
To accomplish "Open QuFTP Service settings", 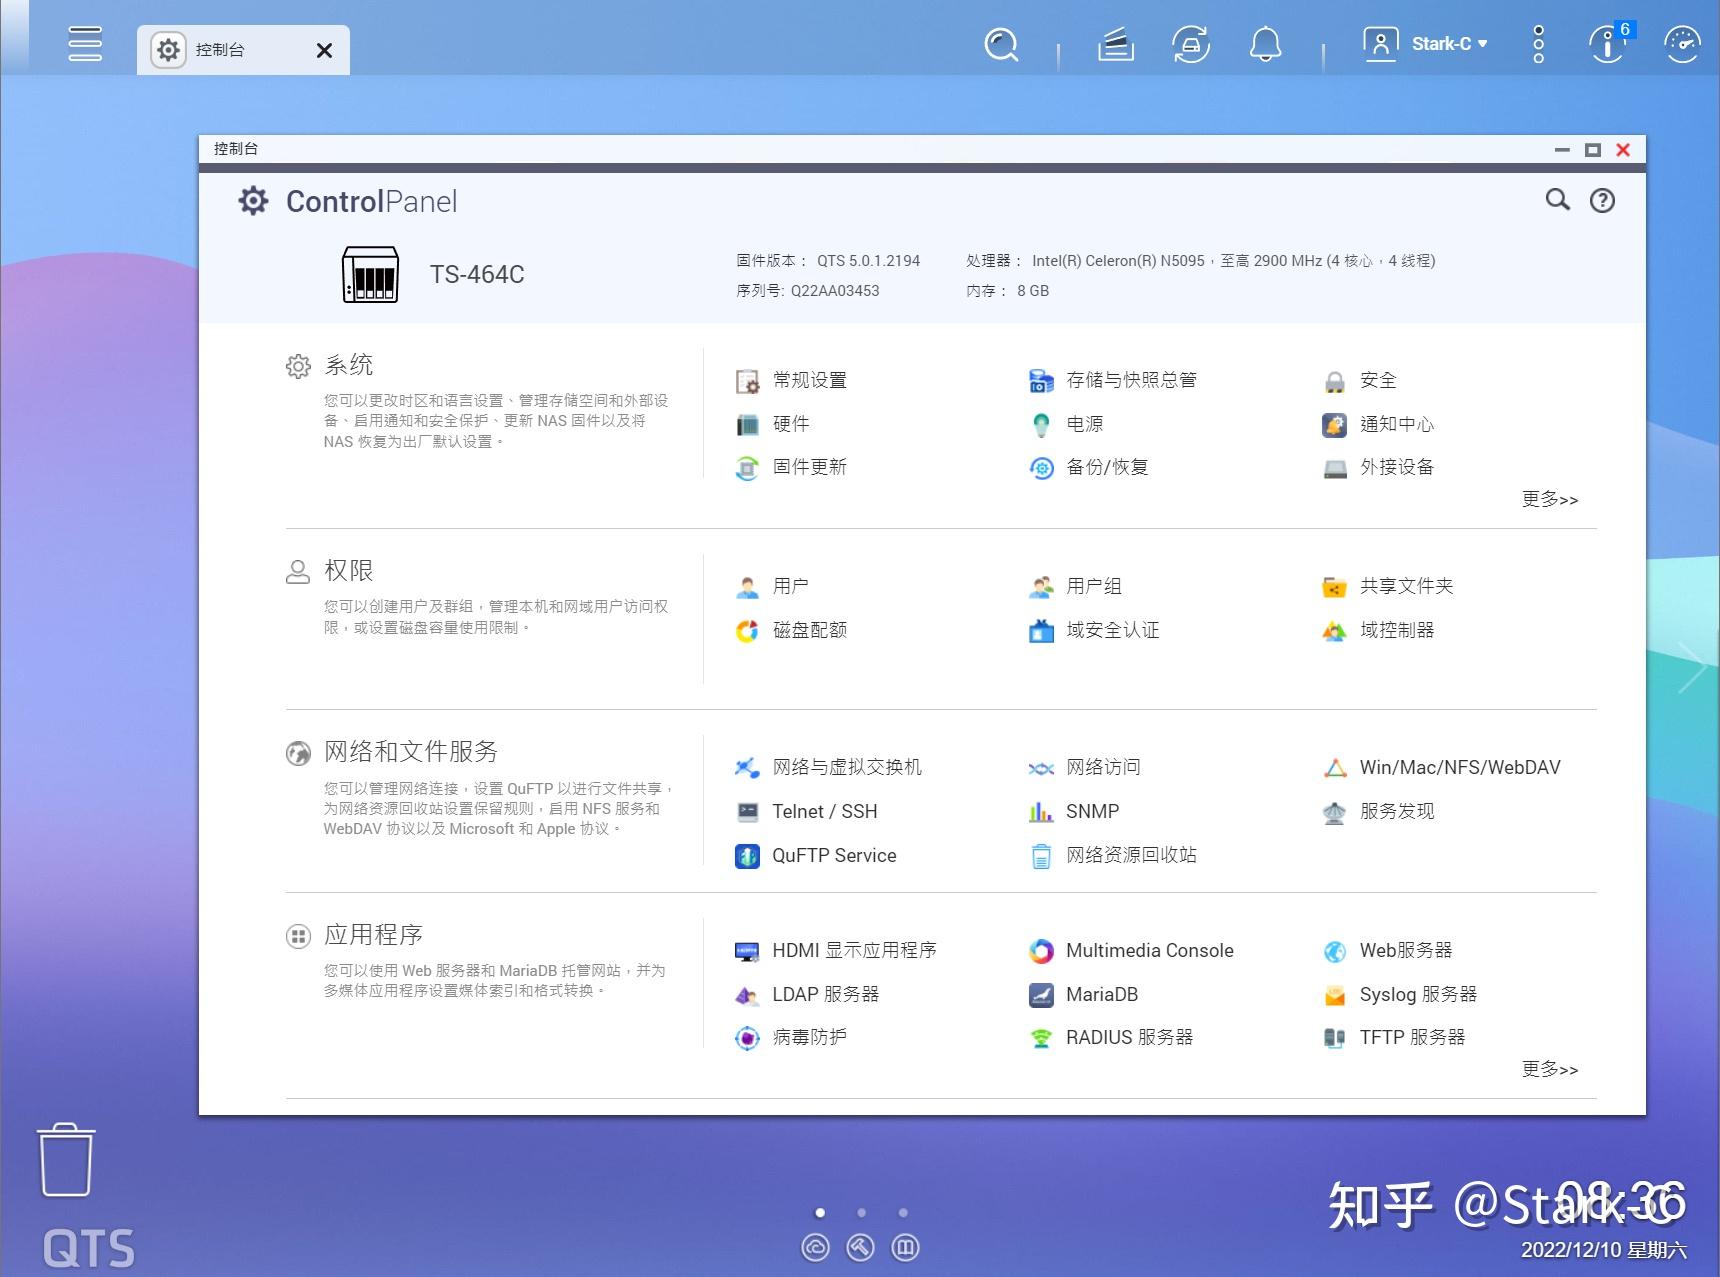I will click(833, 855).
